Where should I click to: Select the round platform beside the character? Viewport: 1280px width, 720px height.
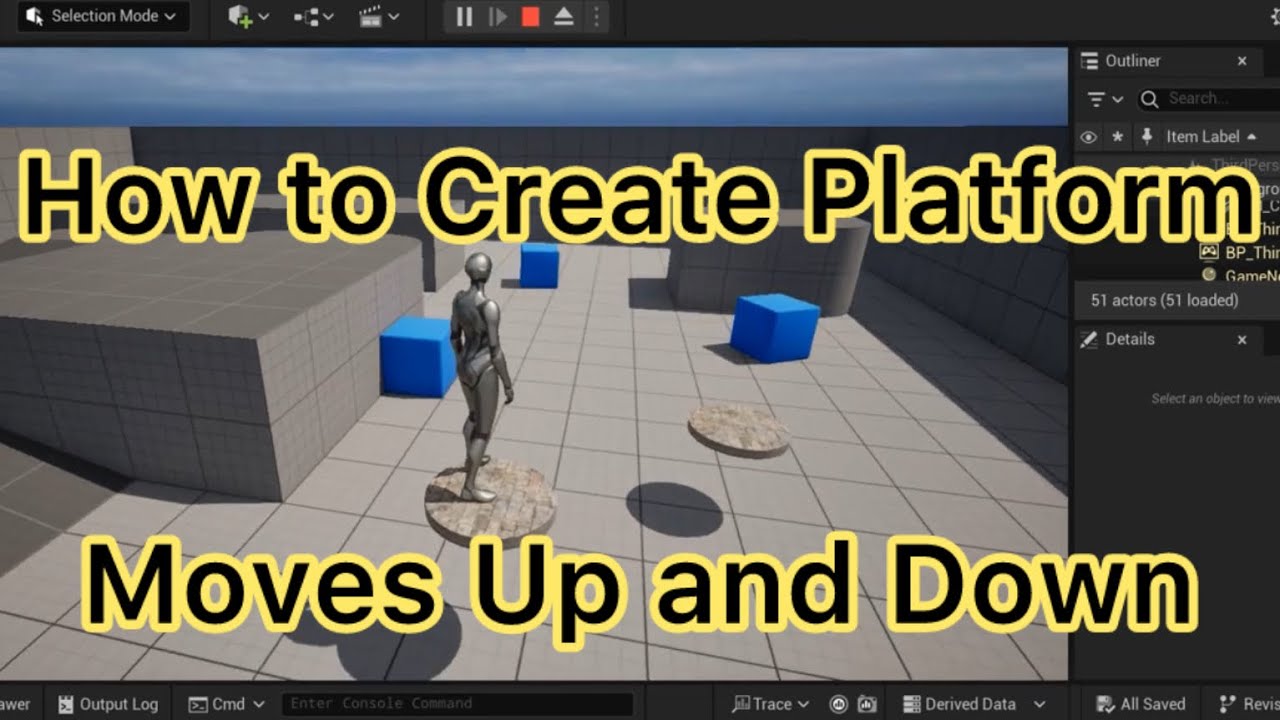(739, 430)
